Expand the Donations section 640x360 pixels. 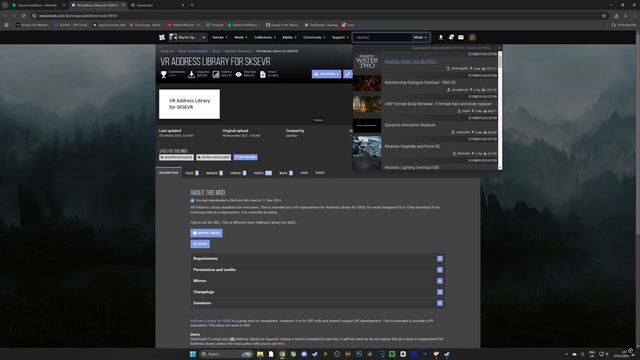(x=317, y=303)
